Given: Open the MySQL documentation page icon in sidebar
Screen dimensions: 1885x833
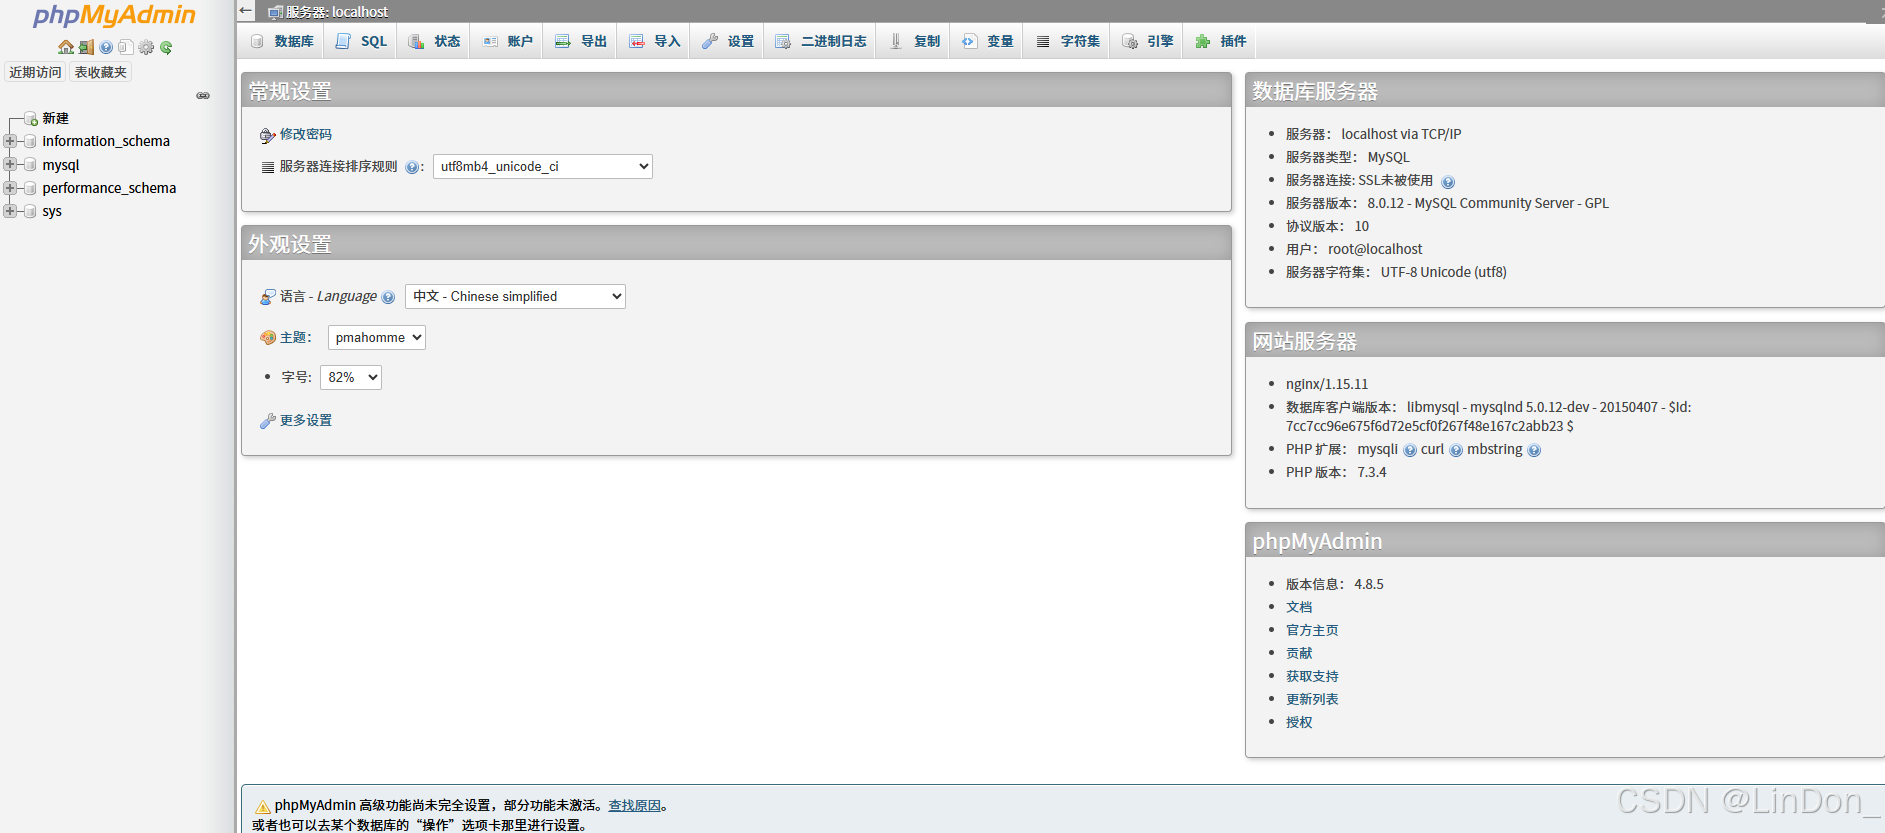Looking at the screenshot, I should [125, 47].
